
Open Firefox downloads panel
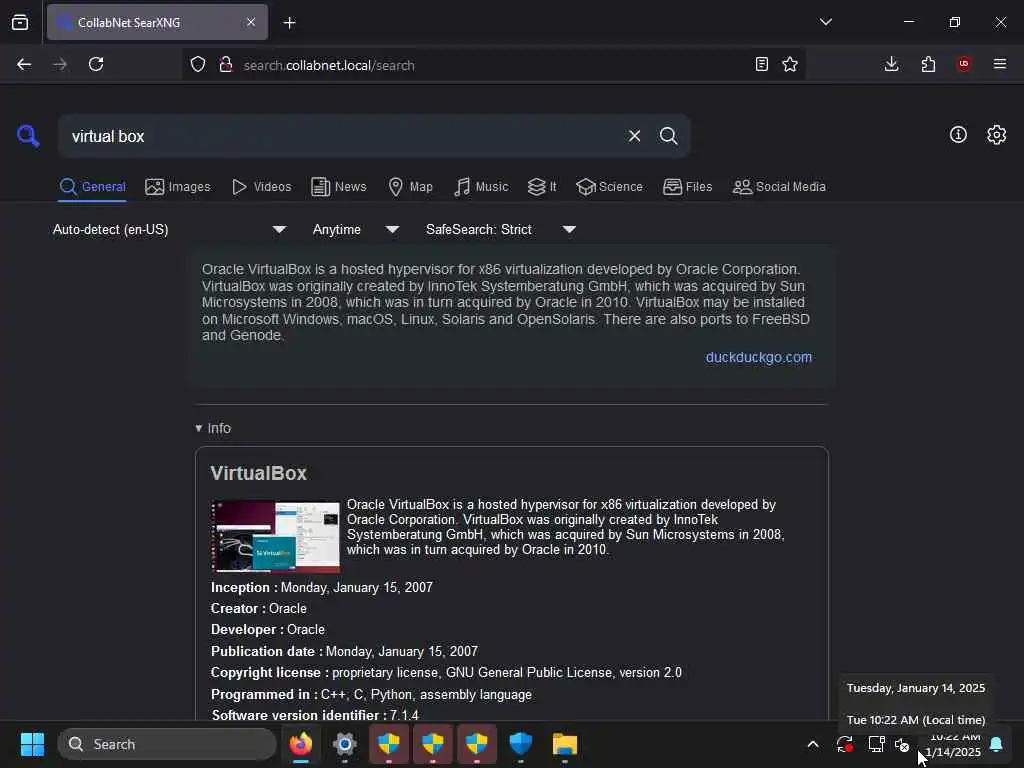click(891, 64)
